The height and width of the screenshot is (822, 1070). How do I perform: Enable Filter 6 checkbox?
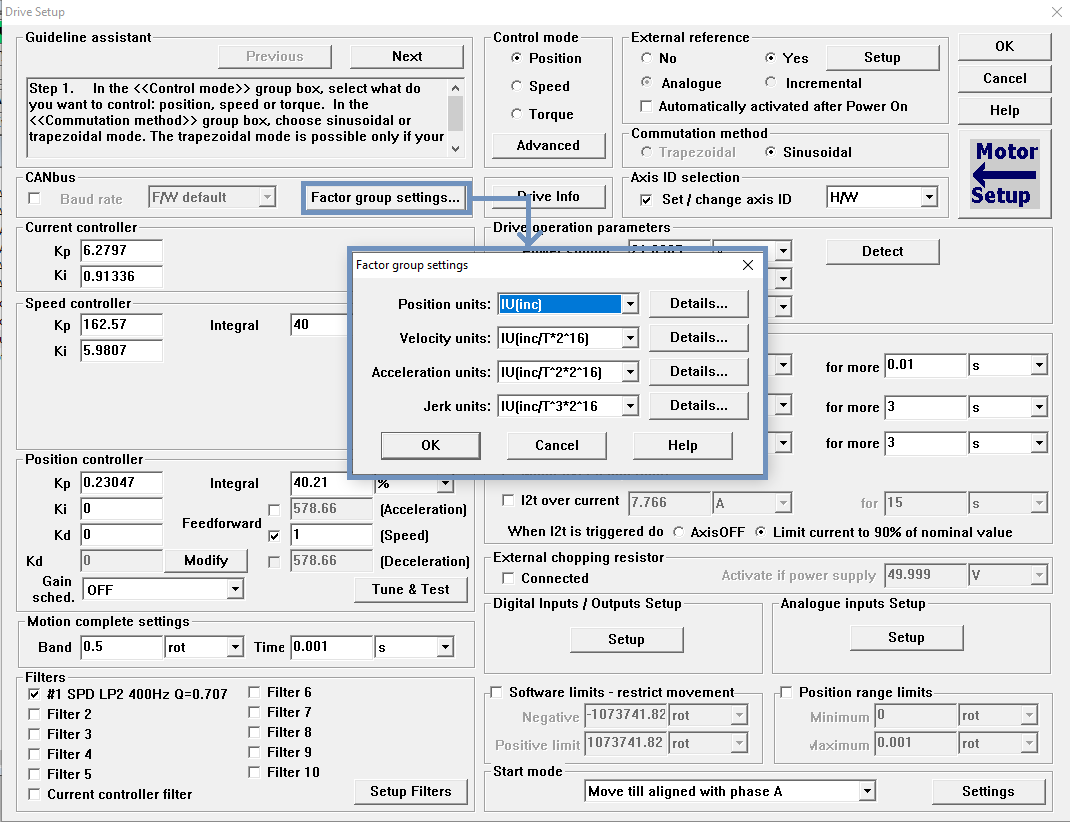pos(254,692)
